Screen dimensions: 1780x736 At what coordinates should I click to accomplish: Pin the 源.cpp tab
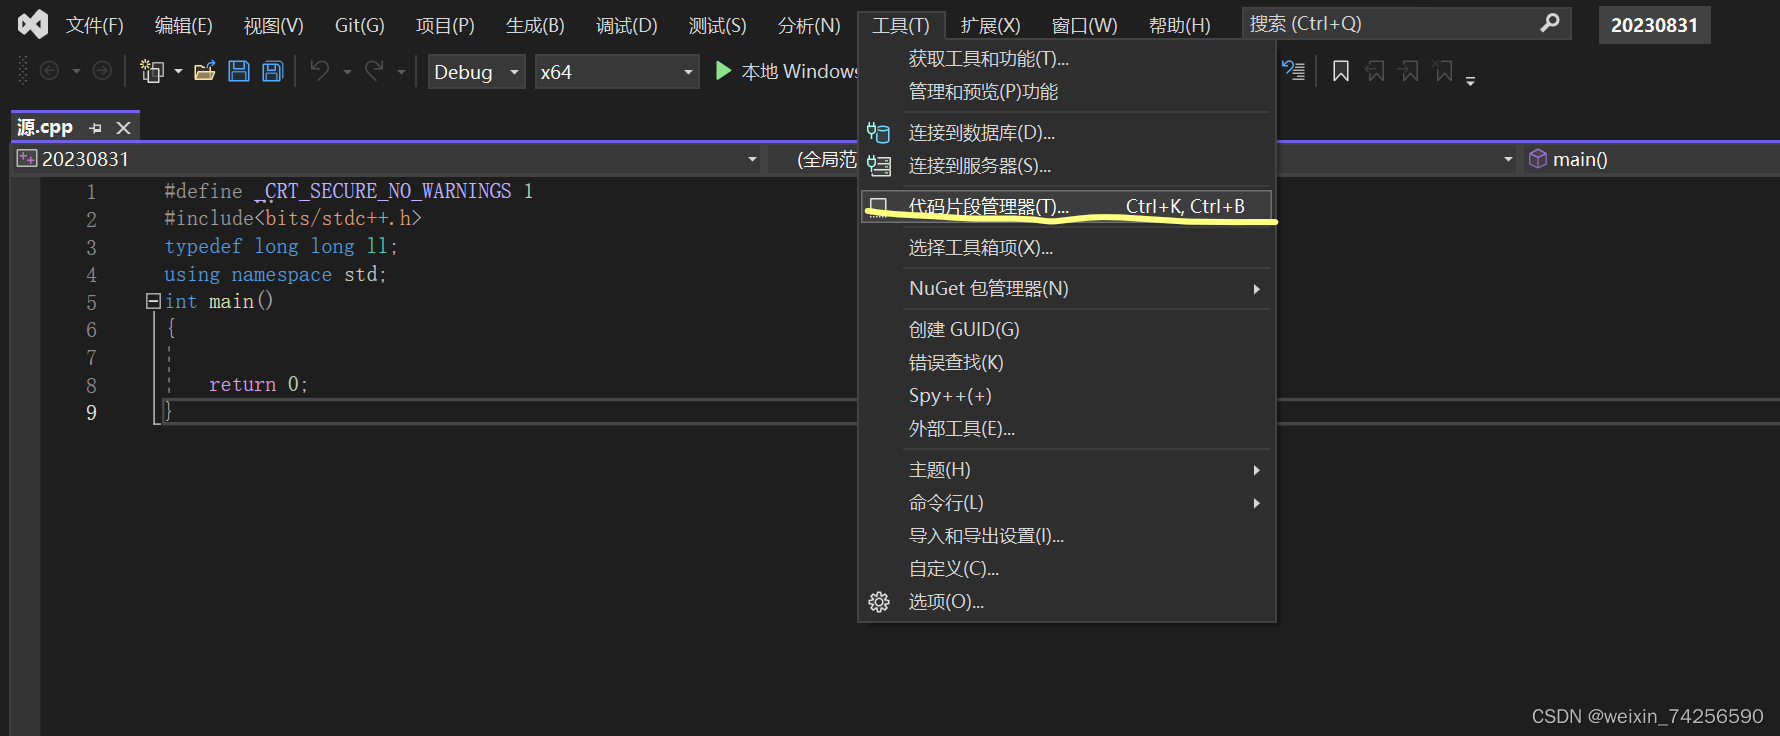click(x=96, y=128)
